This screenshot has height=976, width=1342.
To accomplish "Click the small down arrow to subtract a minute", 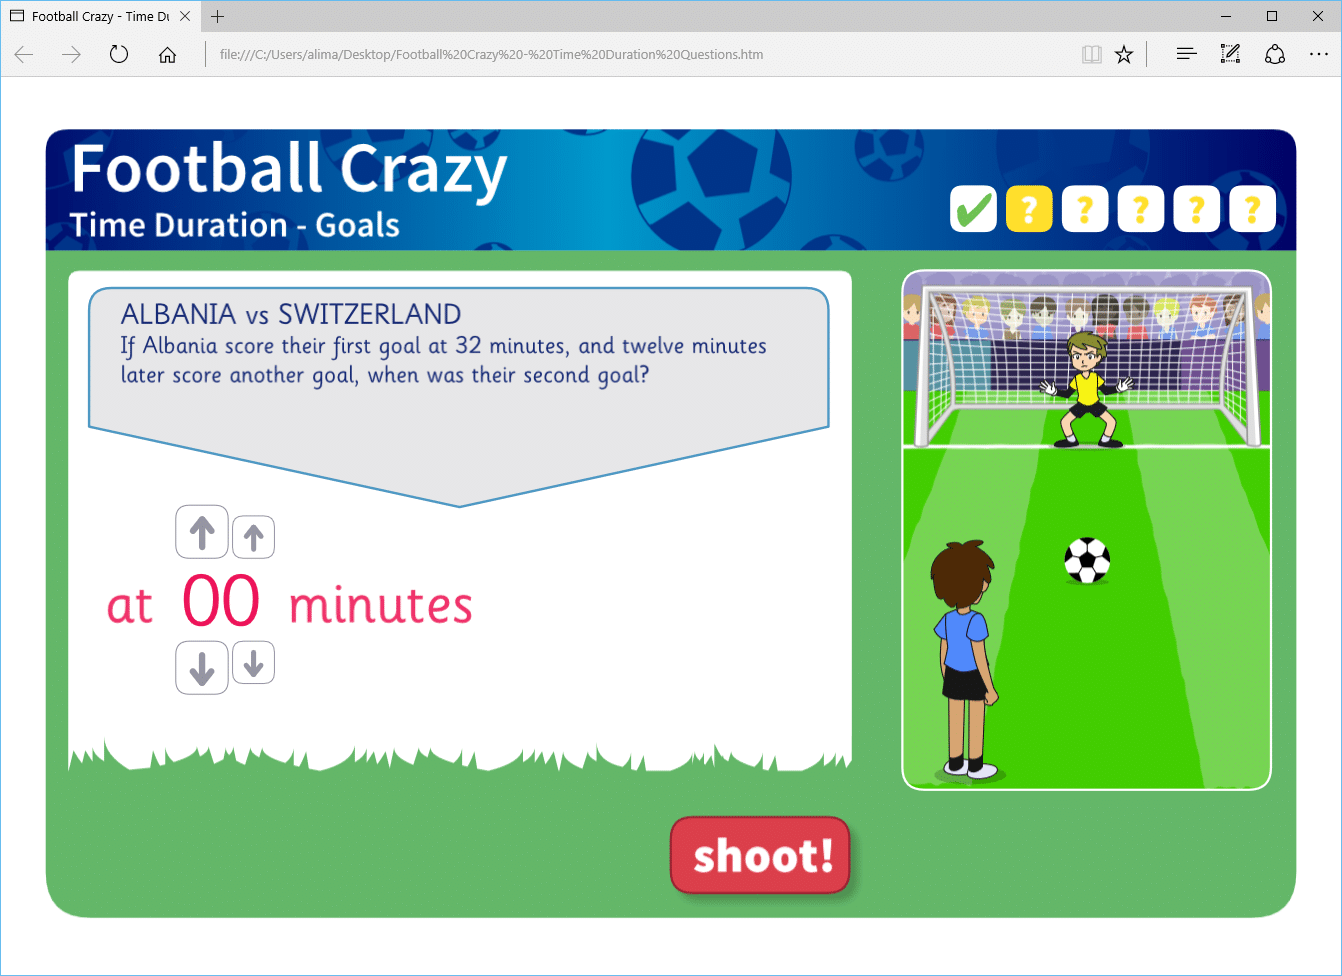I will 252,663.
